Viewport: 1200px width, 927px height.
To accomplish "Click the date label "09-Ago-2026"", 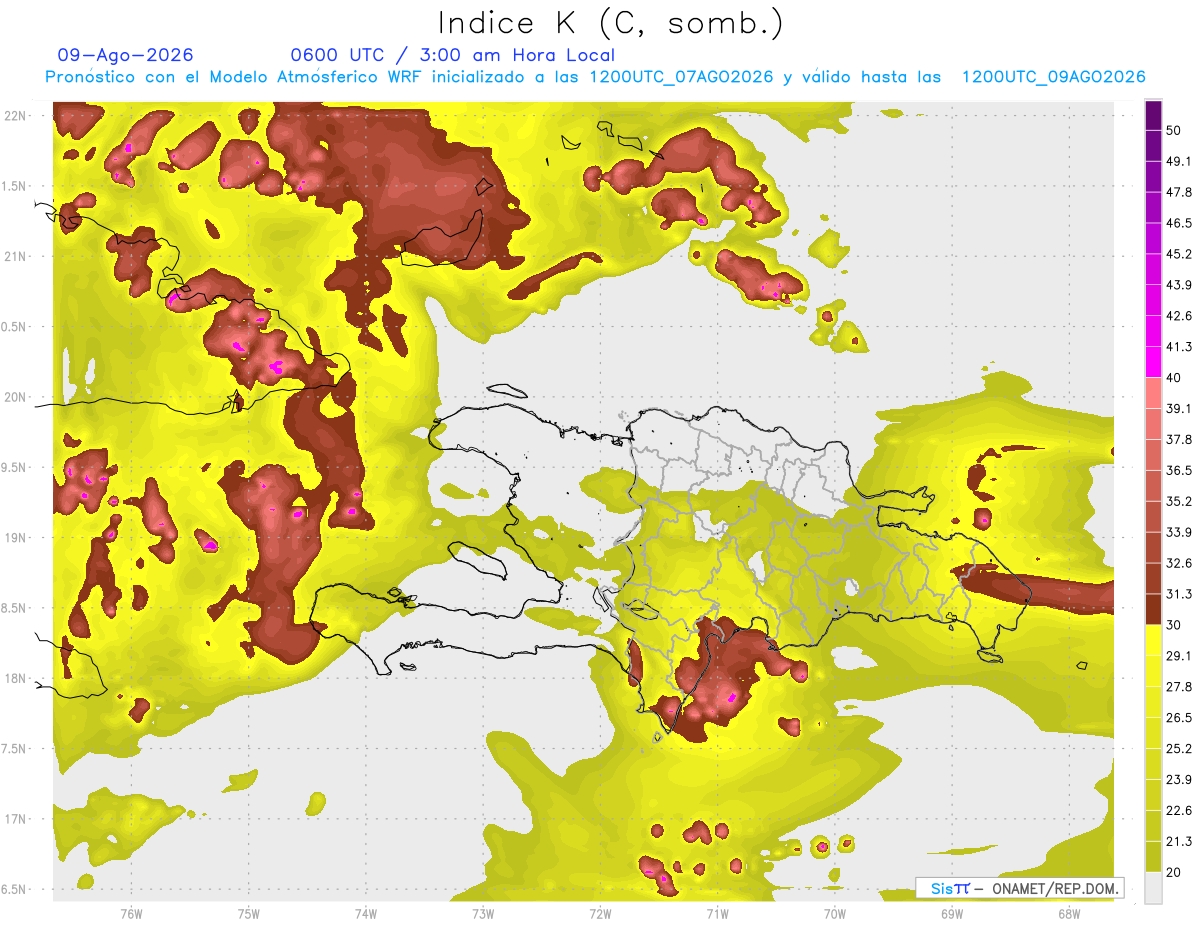I will [126, 55].
